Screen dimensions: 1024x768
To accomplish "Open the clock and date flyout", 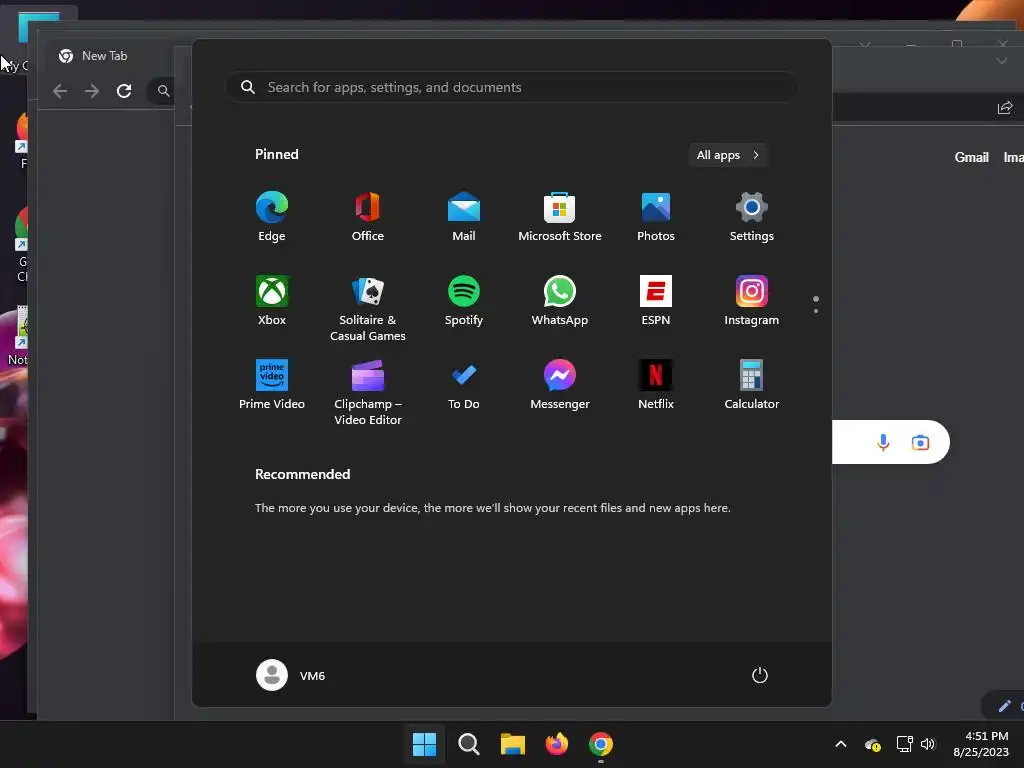I will point(982,744).
